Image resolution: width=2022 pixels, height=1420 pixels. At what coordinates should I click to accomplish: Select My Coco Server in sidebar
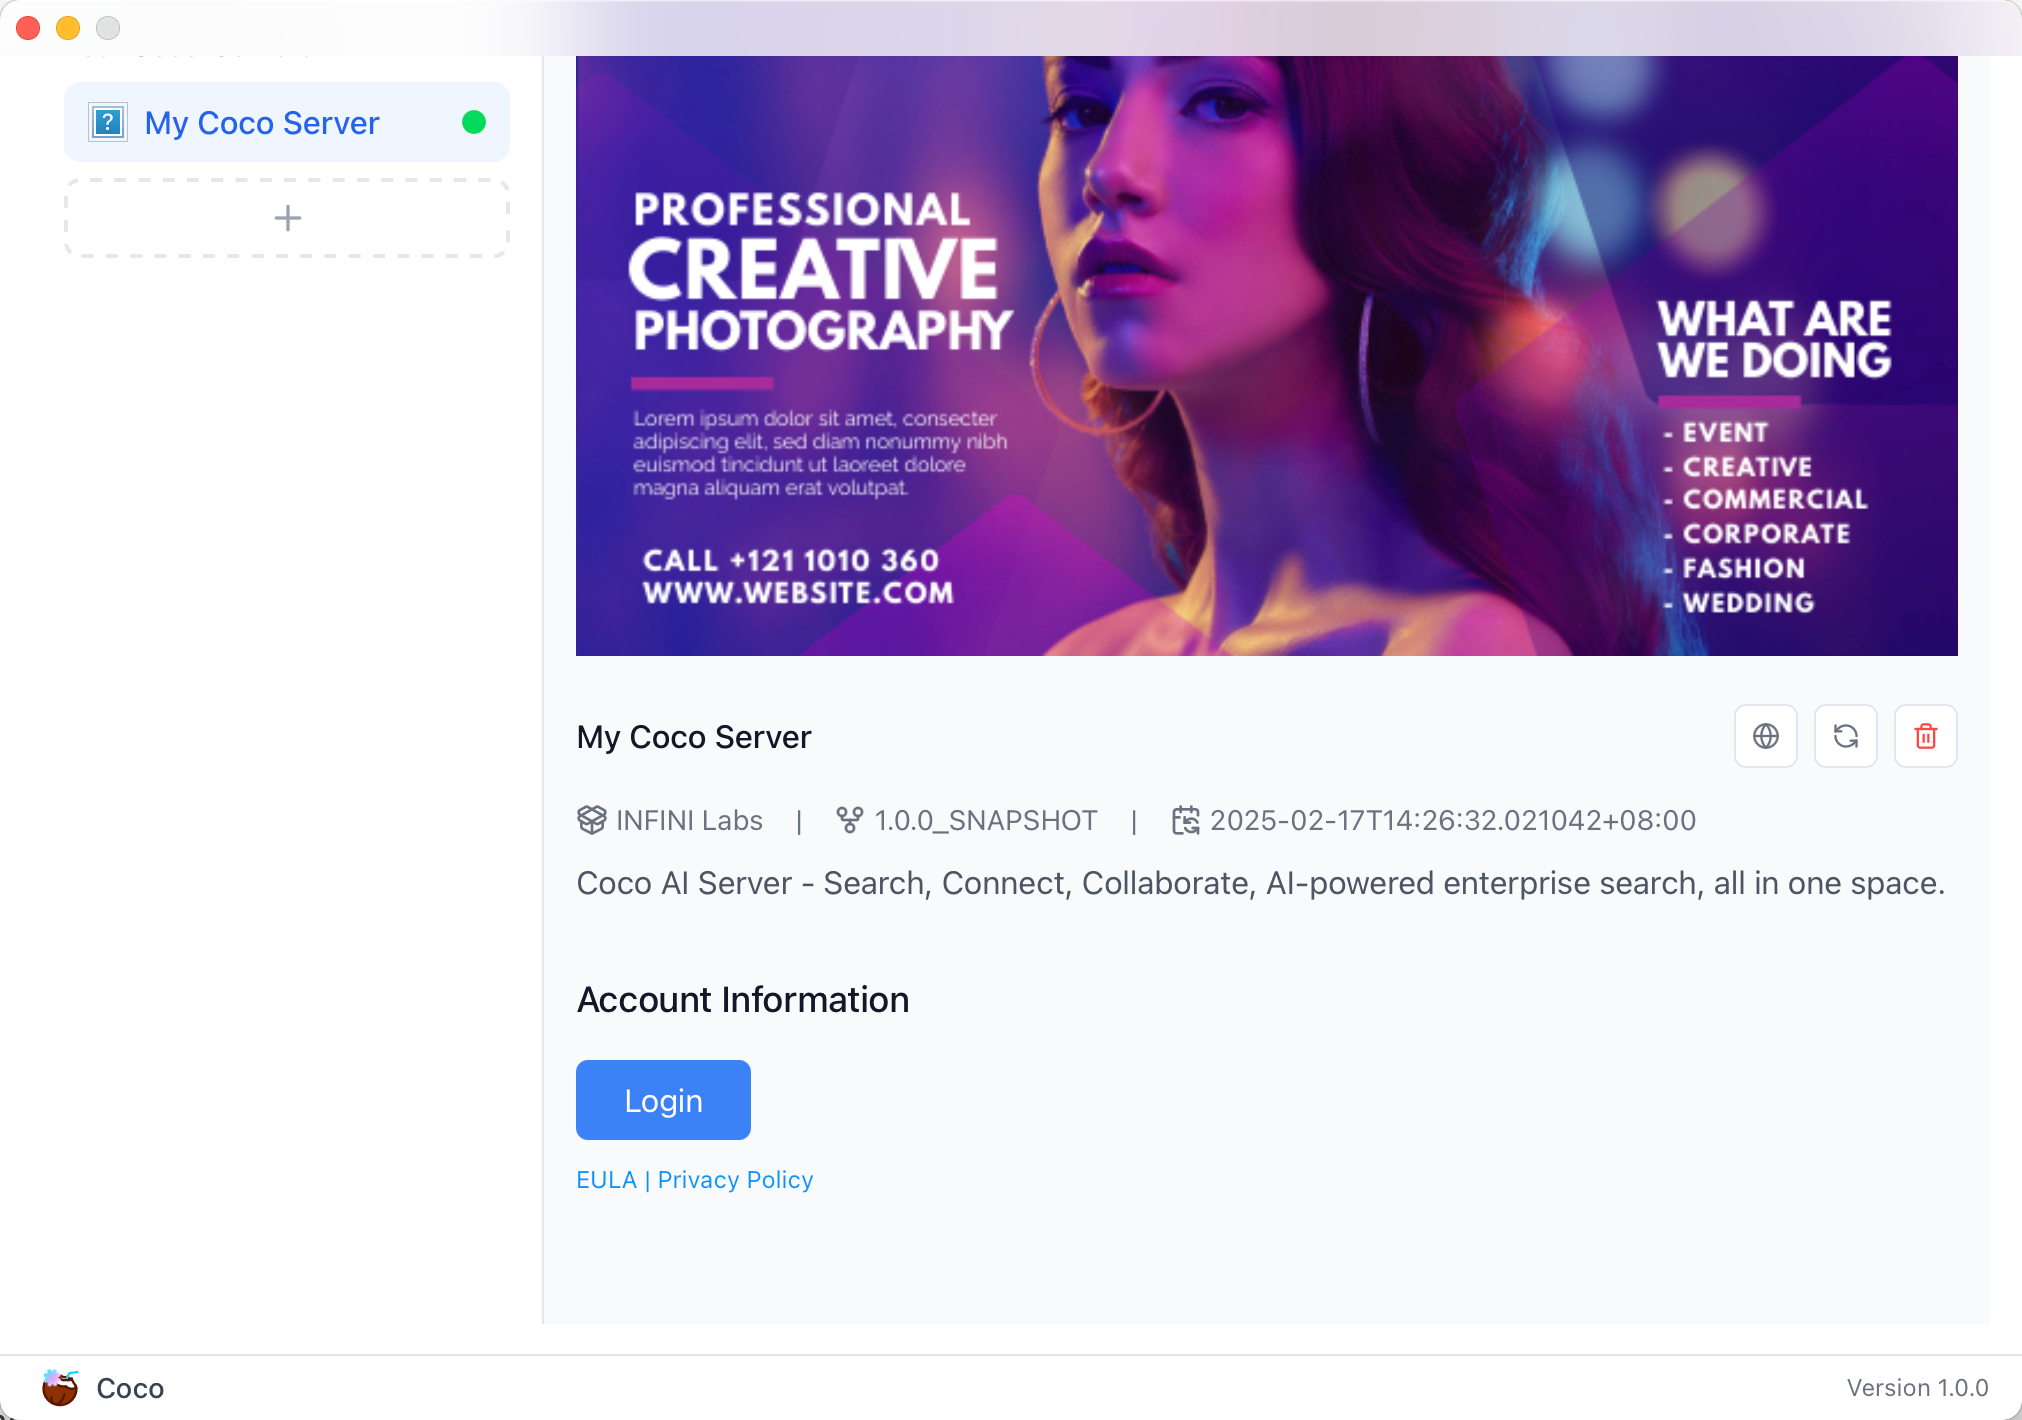[262, 122]
